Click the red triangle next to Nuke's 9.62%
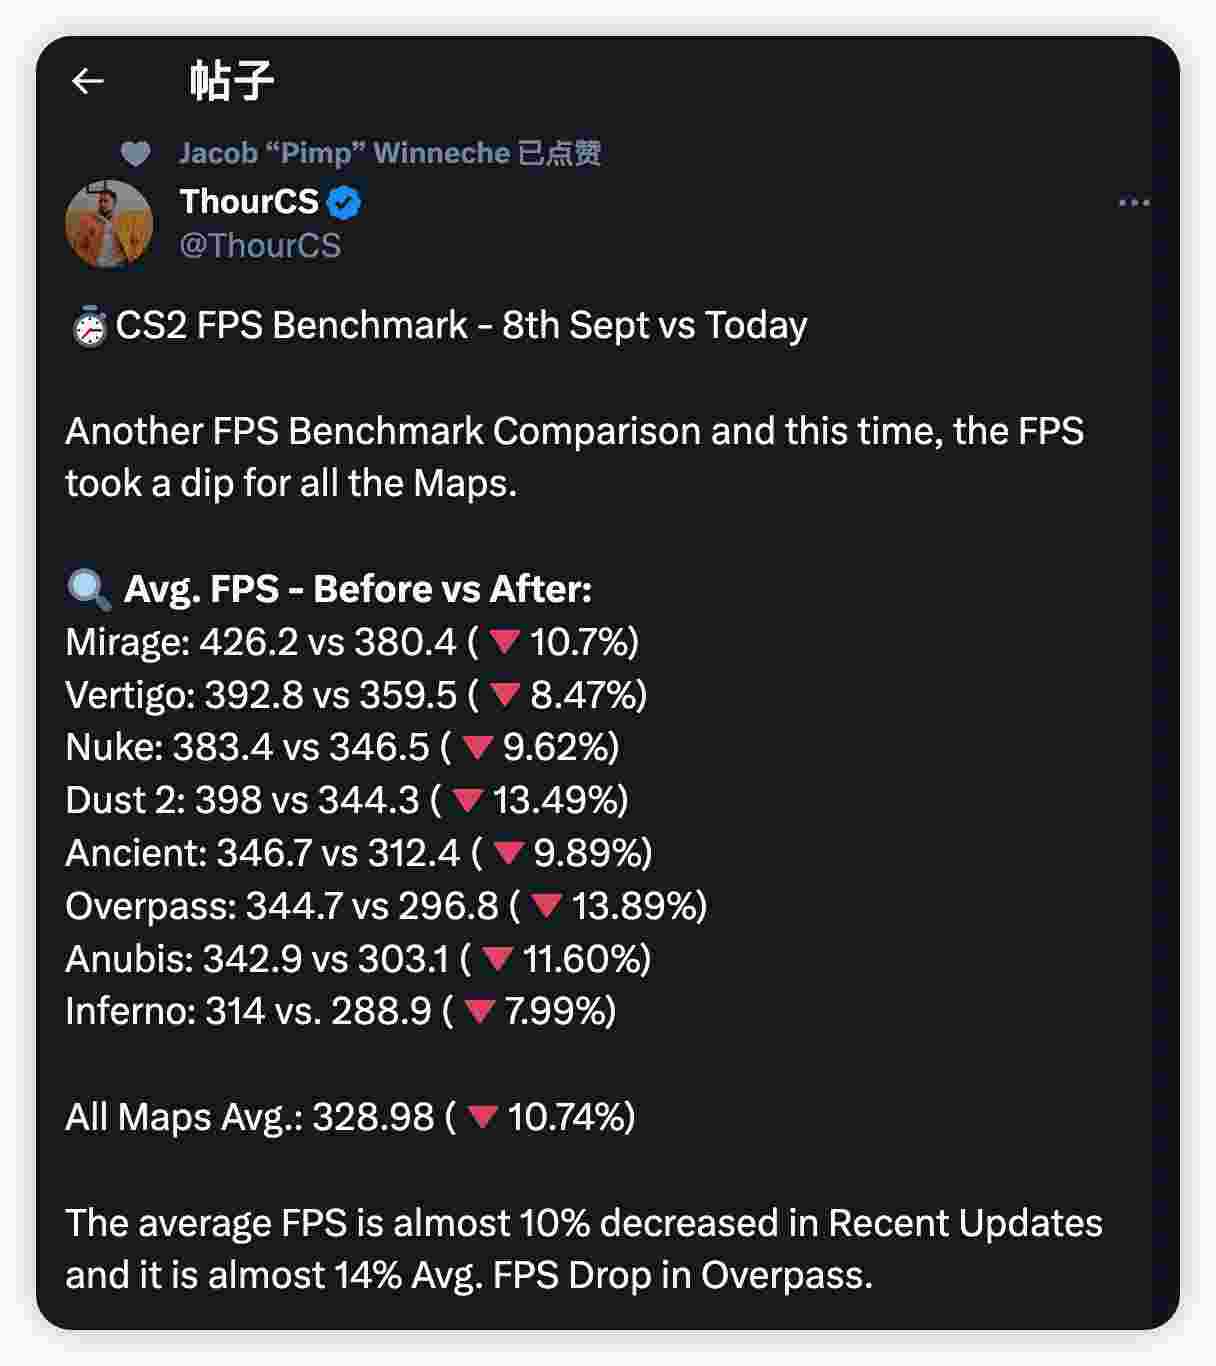Screen dimensions: 1216x1366 (x=477, y=747)
